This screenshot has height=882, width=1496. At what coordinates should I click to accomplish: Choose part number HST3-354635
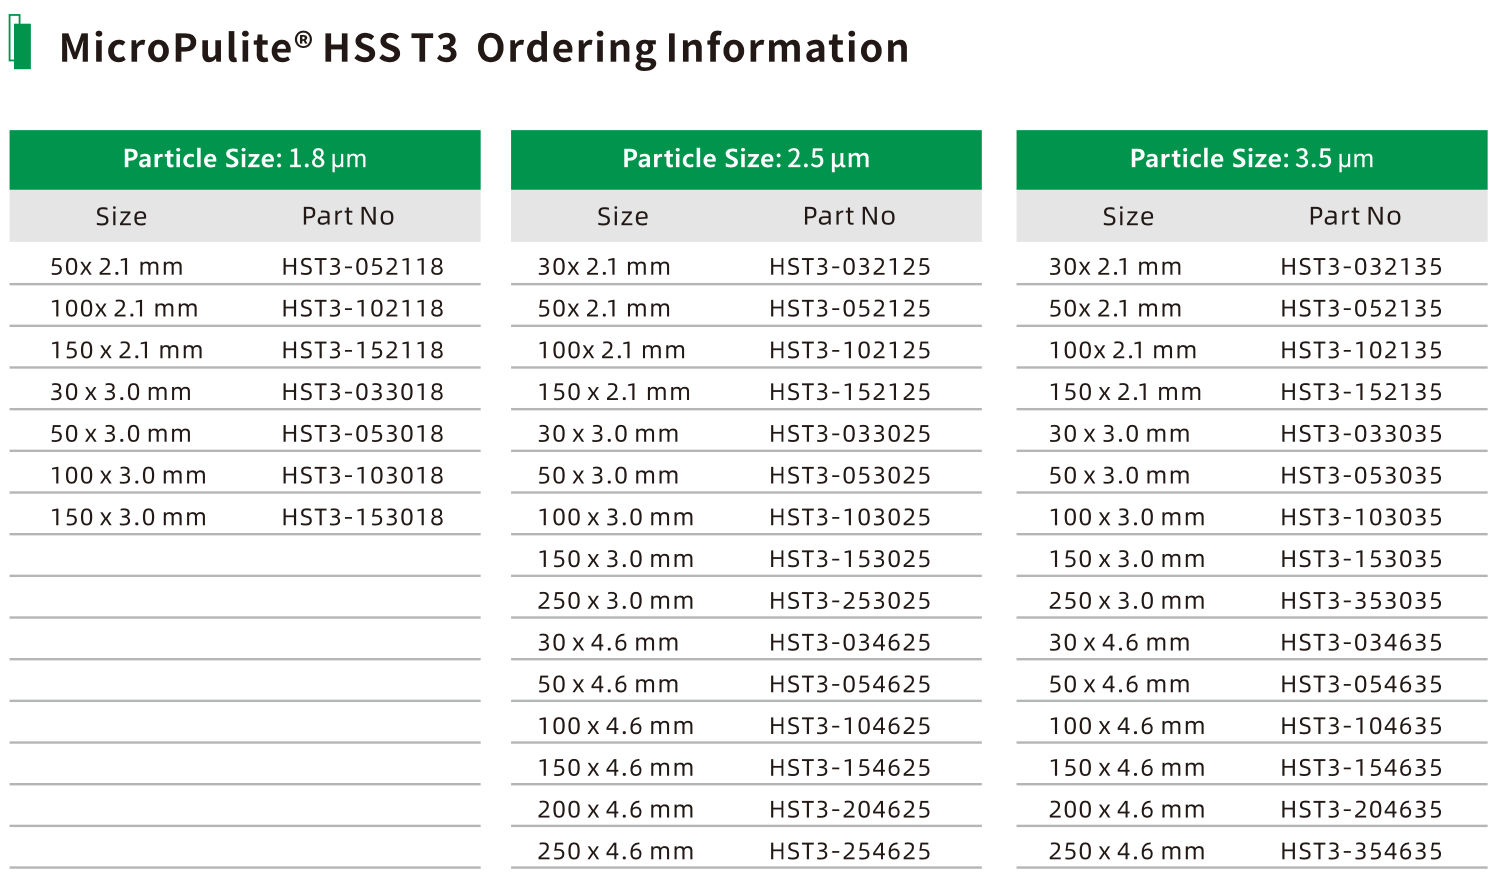[1362, 852]
